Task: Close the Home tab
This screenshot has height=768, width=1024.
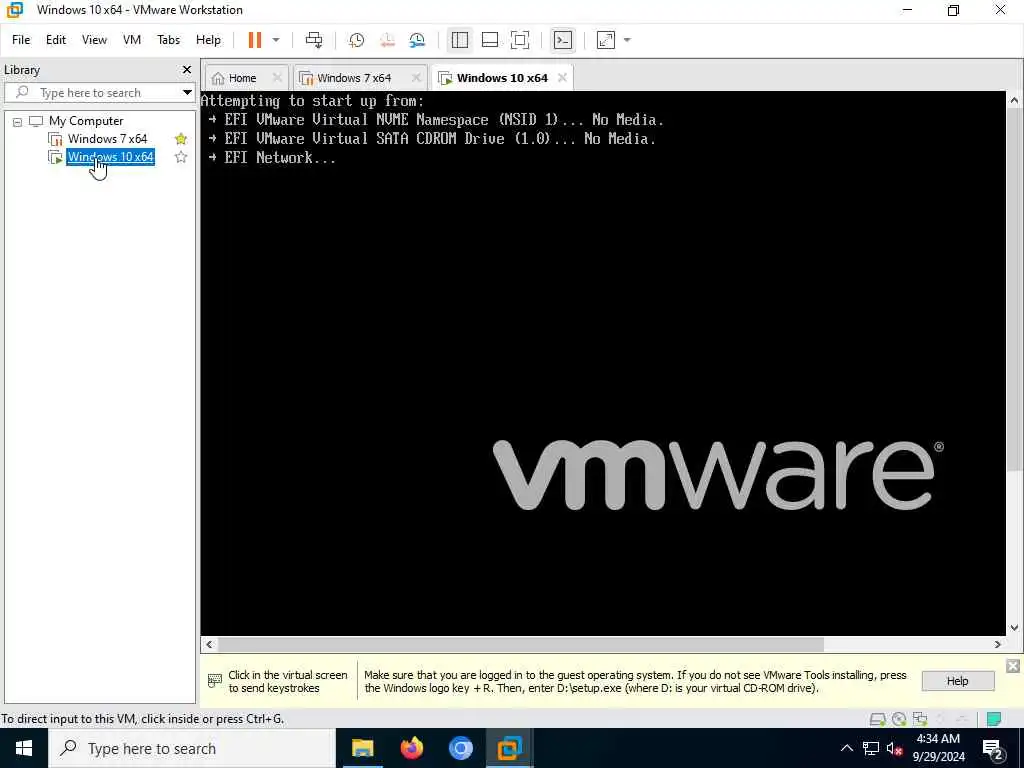Action: tap(277, 78)
